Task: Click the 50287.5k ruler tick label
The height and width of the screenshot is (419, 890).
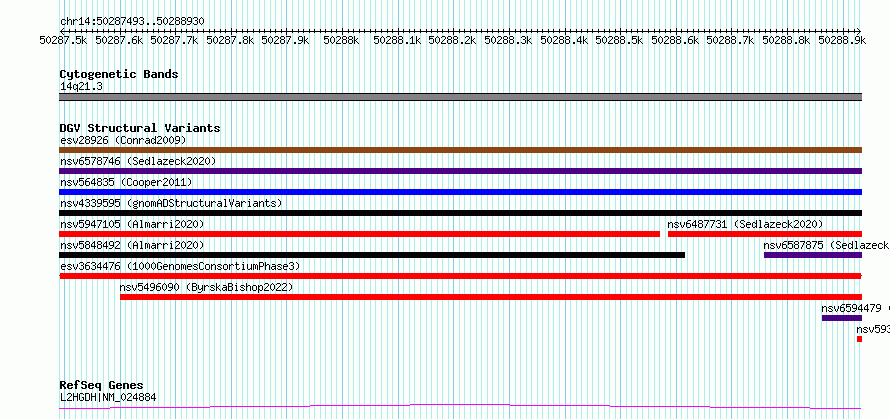Action: pos(63,40)
